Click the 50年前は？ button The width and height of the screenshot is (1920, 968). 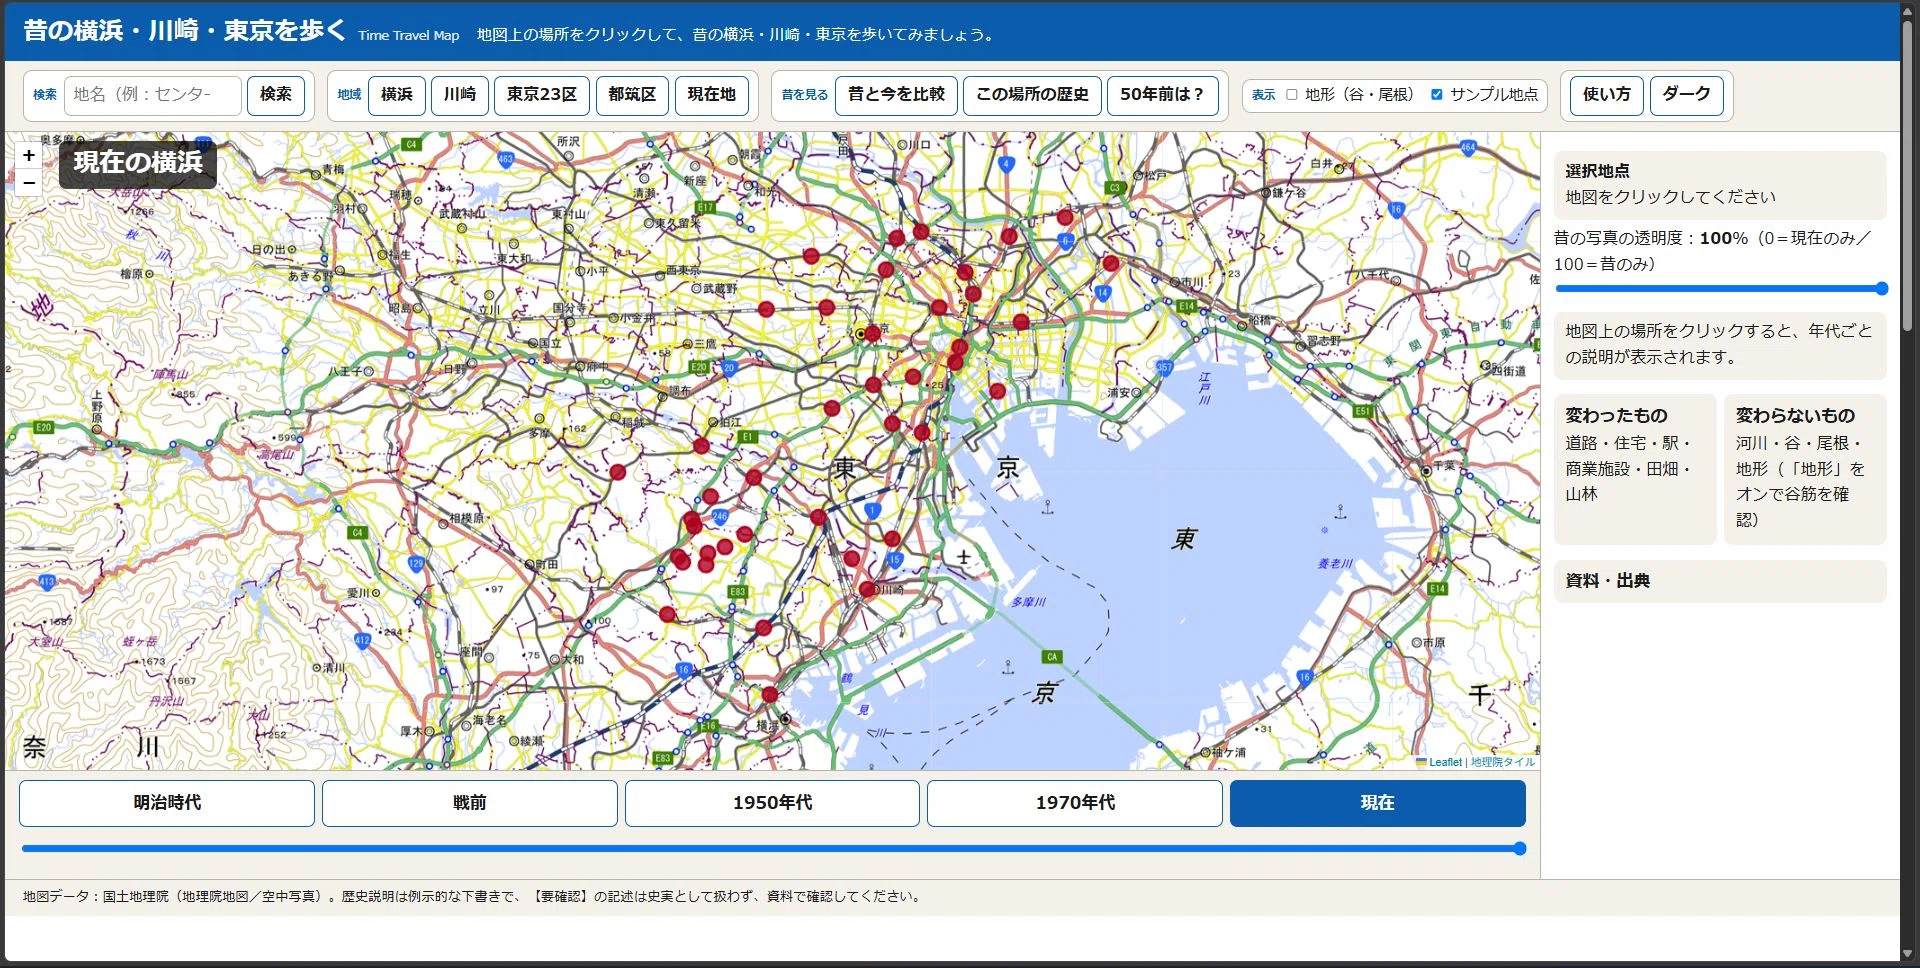[x=1163, y=95]
